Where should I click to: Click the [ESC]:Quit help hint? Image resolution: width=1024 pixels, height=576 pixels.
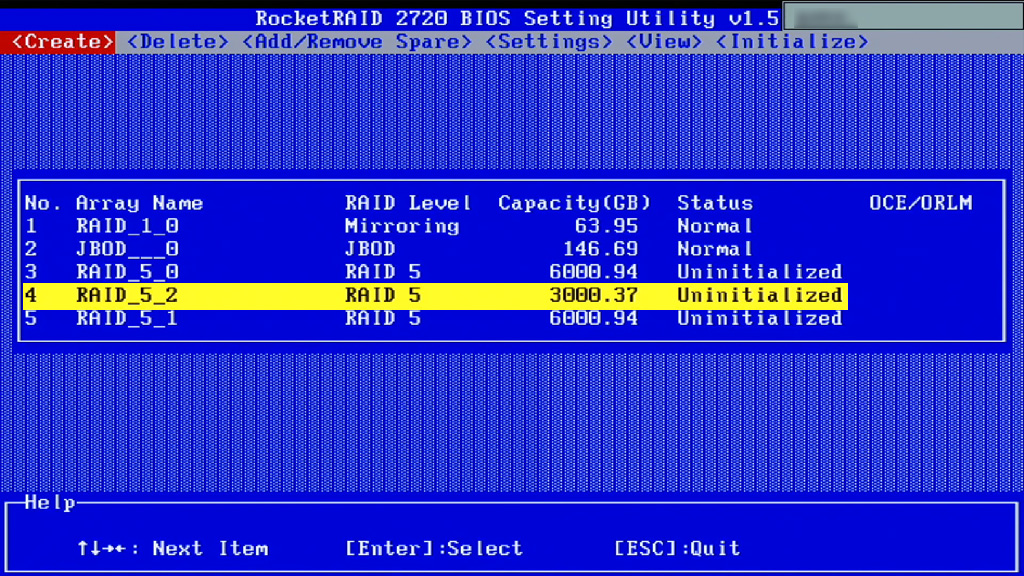(677, 549)
